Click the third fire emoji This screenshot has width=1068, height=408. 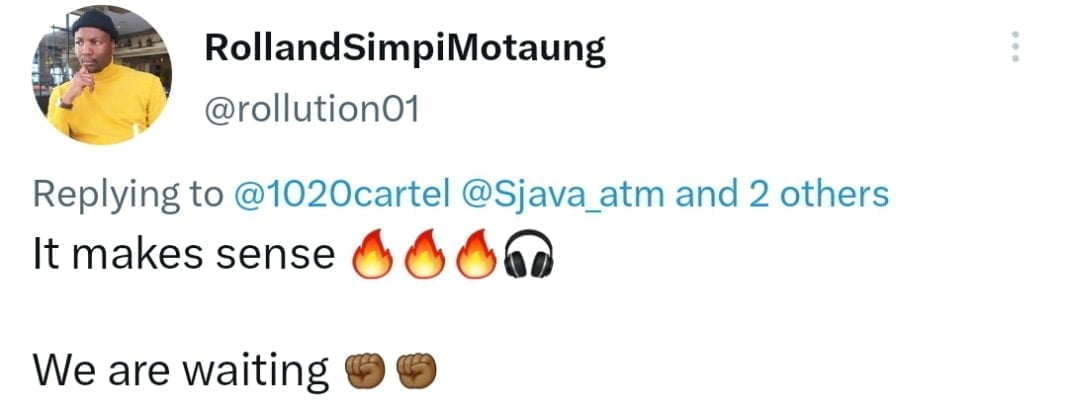click(x=476, y=254)
